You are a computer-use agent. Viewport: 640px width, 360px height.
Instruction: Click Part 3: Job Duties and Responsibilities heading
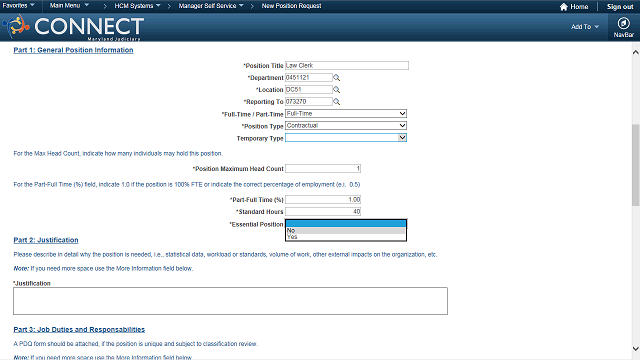click(x=79, y=329)
